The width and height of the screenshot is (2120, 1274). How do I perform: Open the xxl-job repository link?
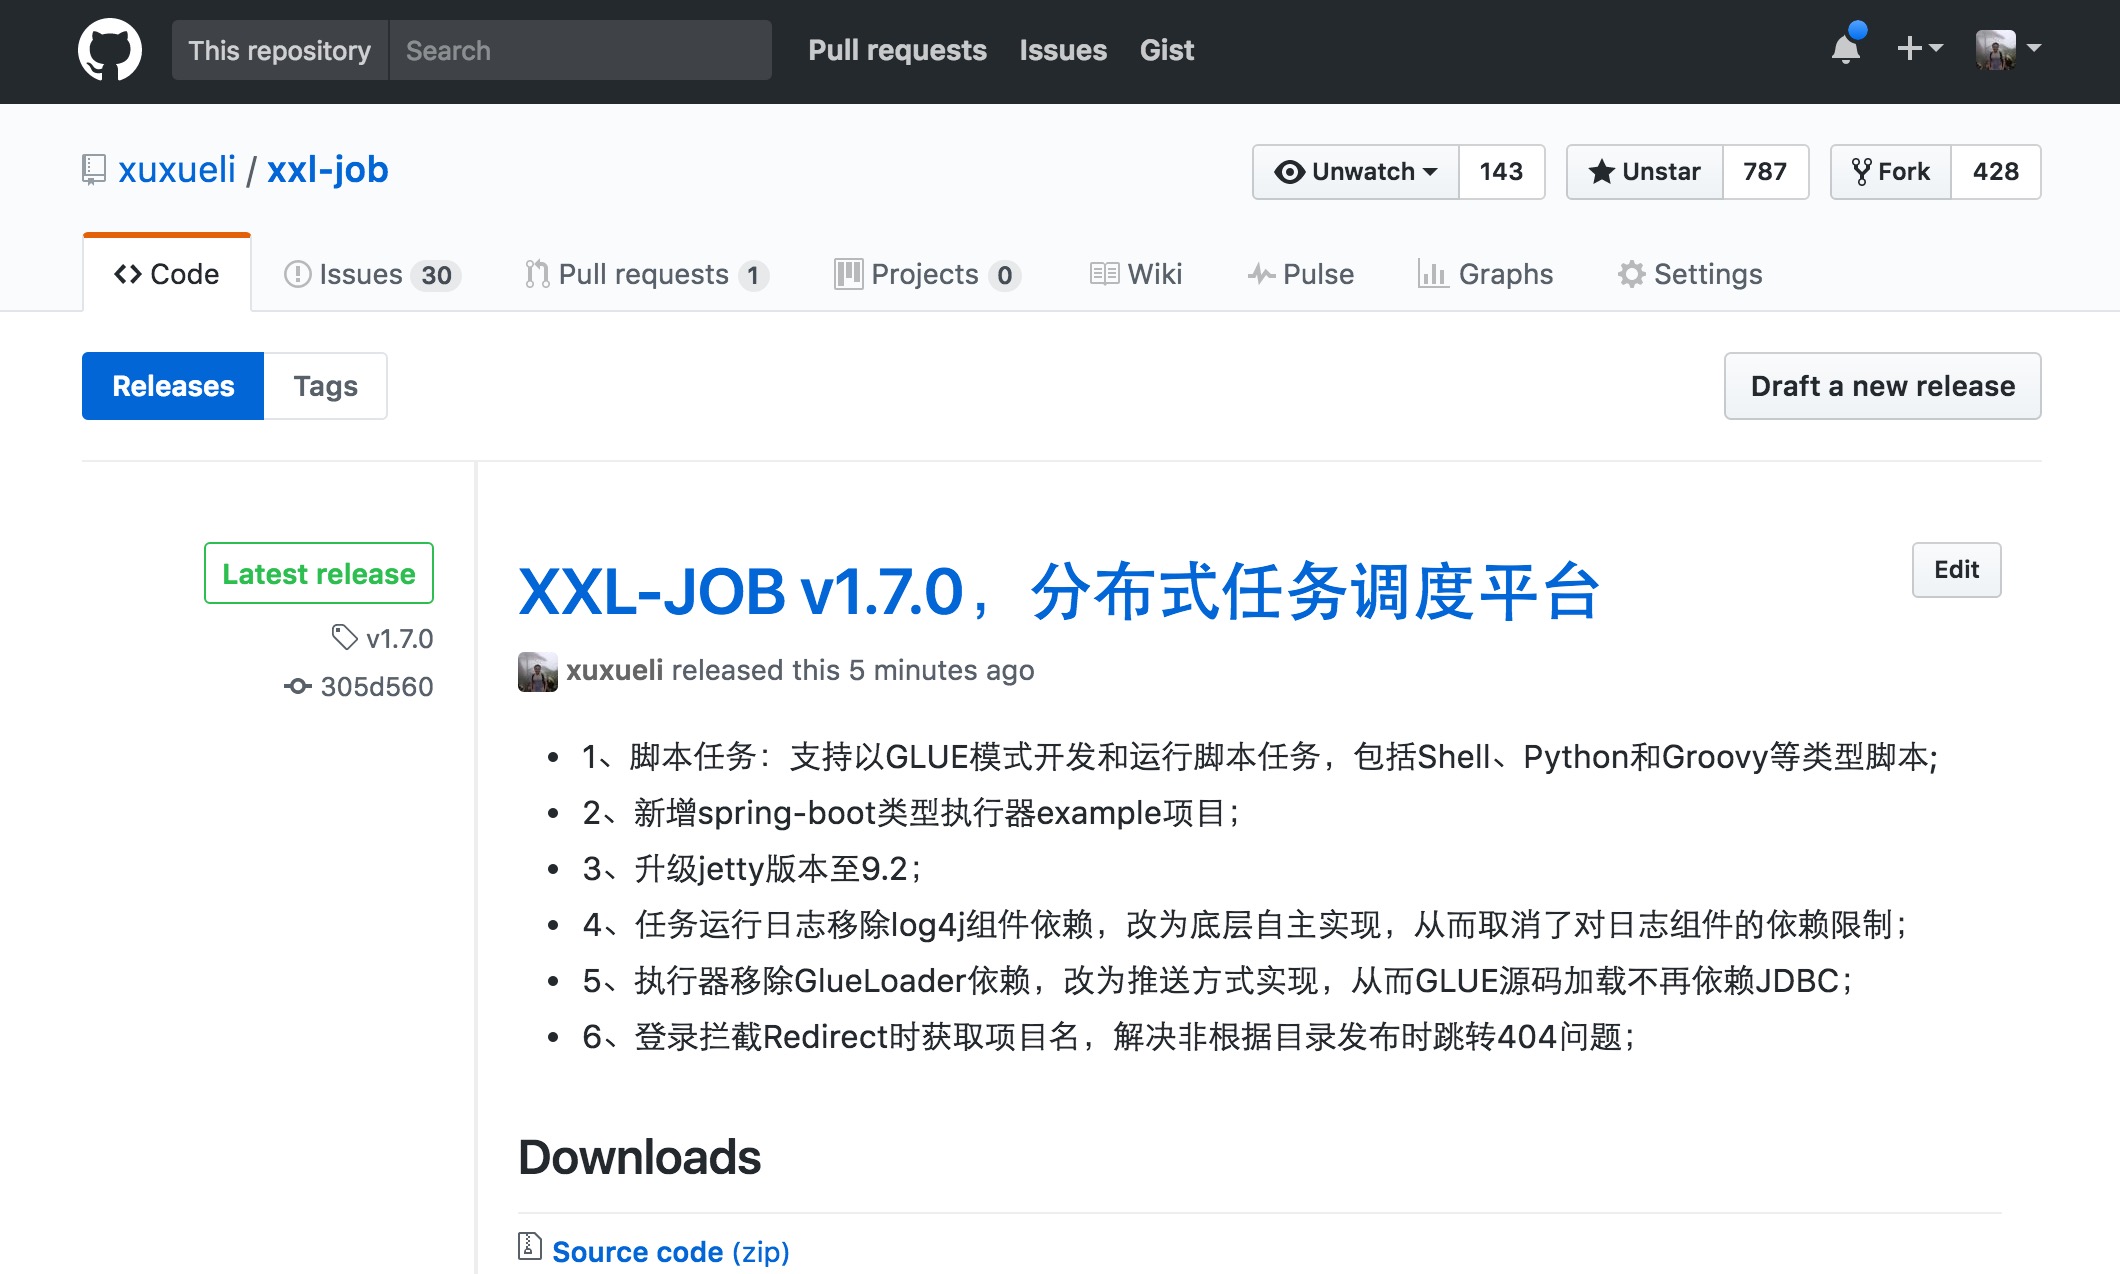click(328, 170)
